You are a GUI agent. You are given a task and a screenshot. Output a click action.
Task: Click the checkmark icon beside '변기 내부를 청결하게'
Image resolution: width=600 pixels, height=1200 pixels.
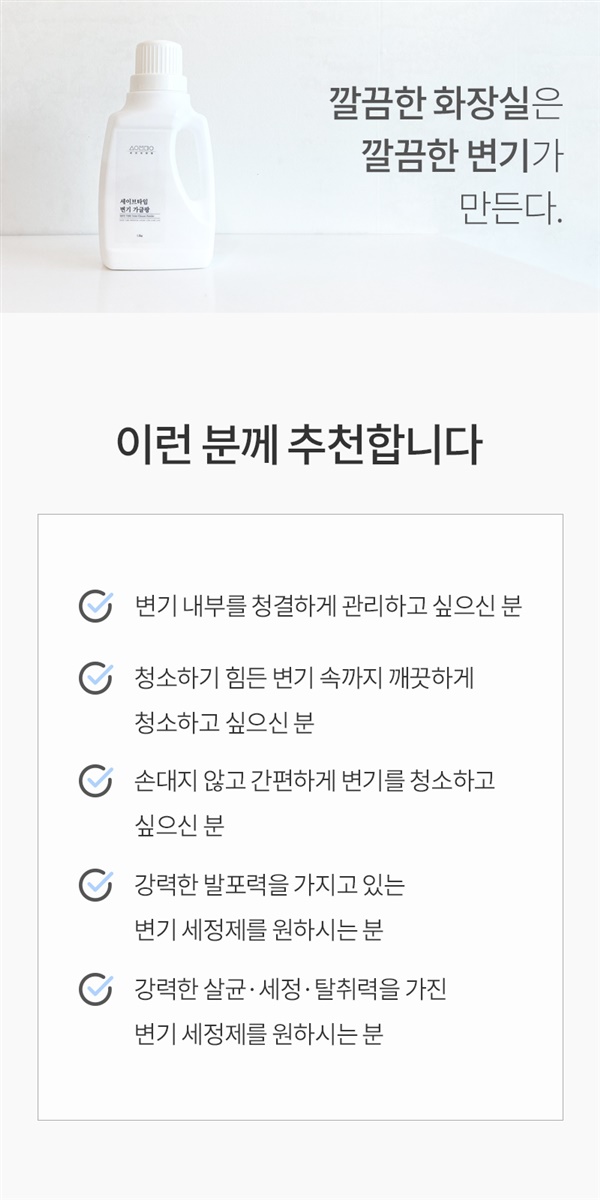96,606
